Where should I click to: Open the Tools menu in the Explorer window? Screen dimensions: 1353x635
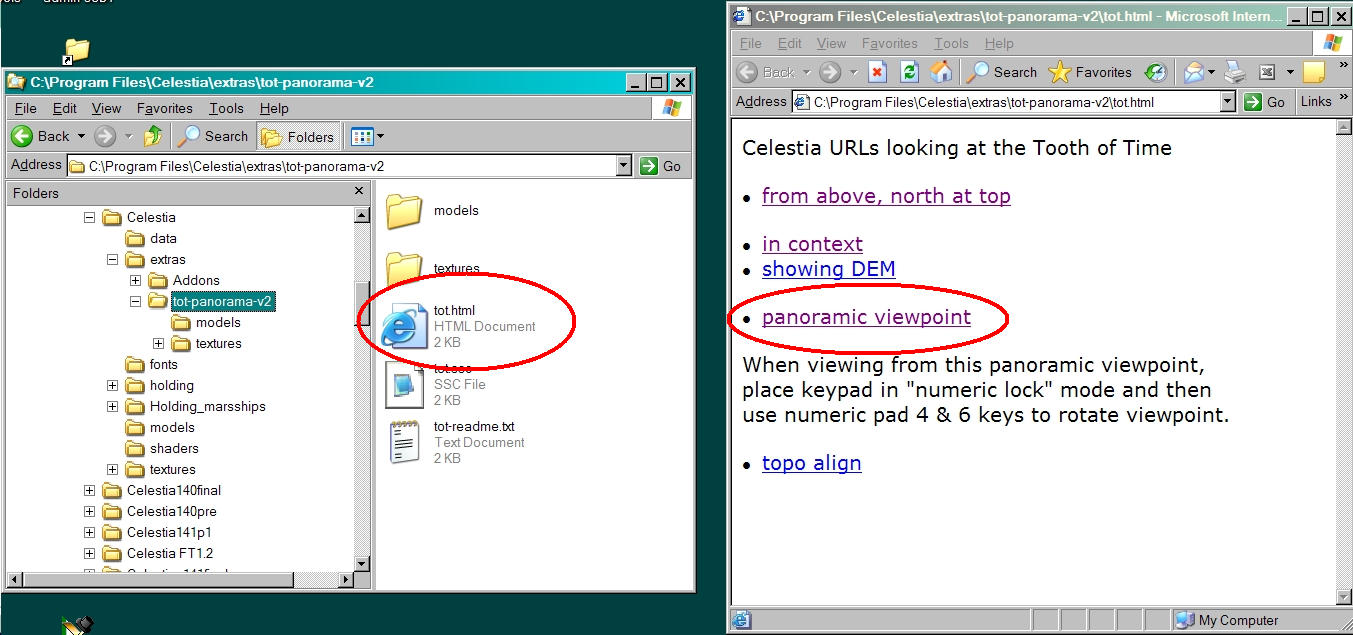coord(226,108)
